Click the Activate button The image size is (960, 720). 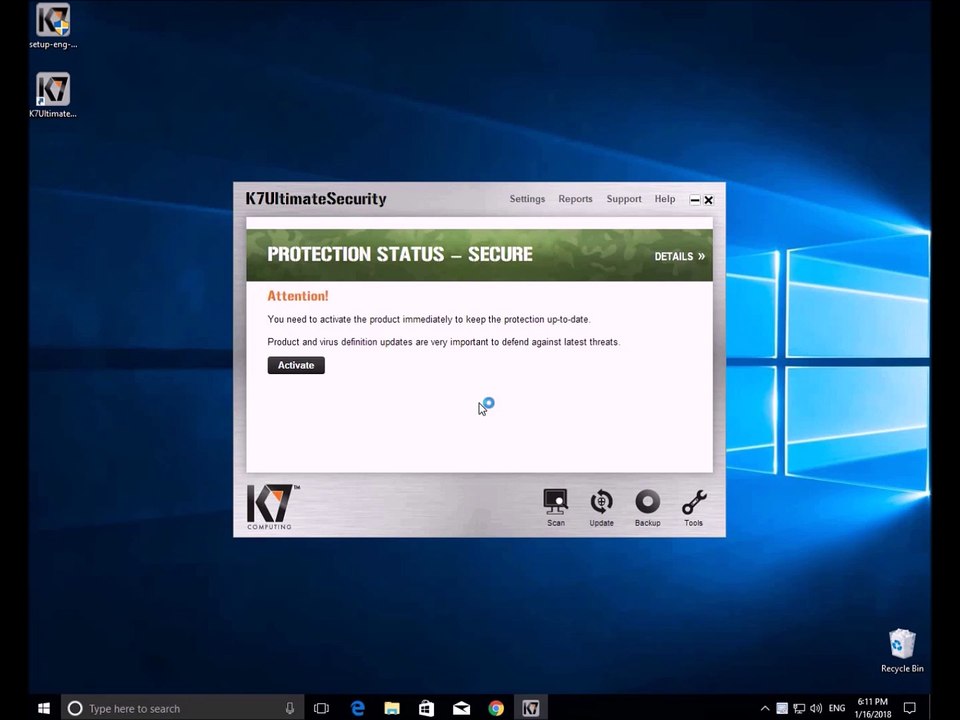point(296,366)
